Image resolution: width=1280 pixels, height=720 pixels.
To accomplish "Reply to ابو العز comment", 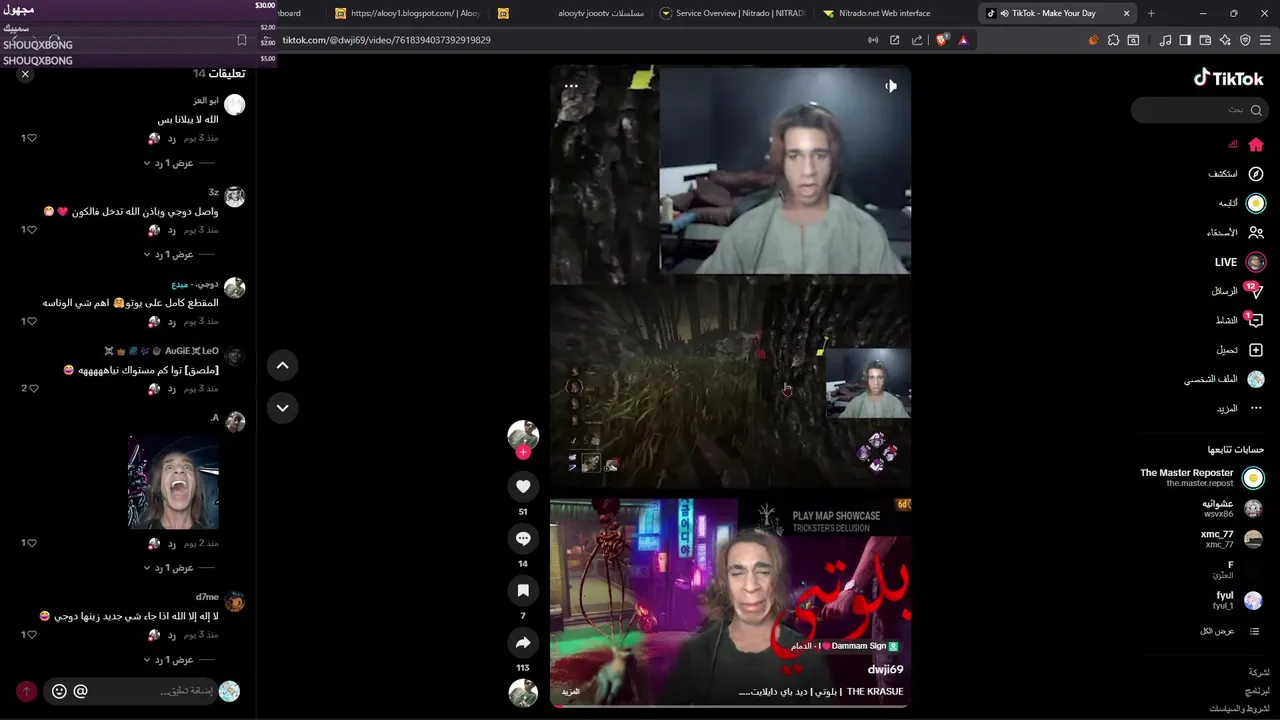I will [172, 138].
